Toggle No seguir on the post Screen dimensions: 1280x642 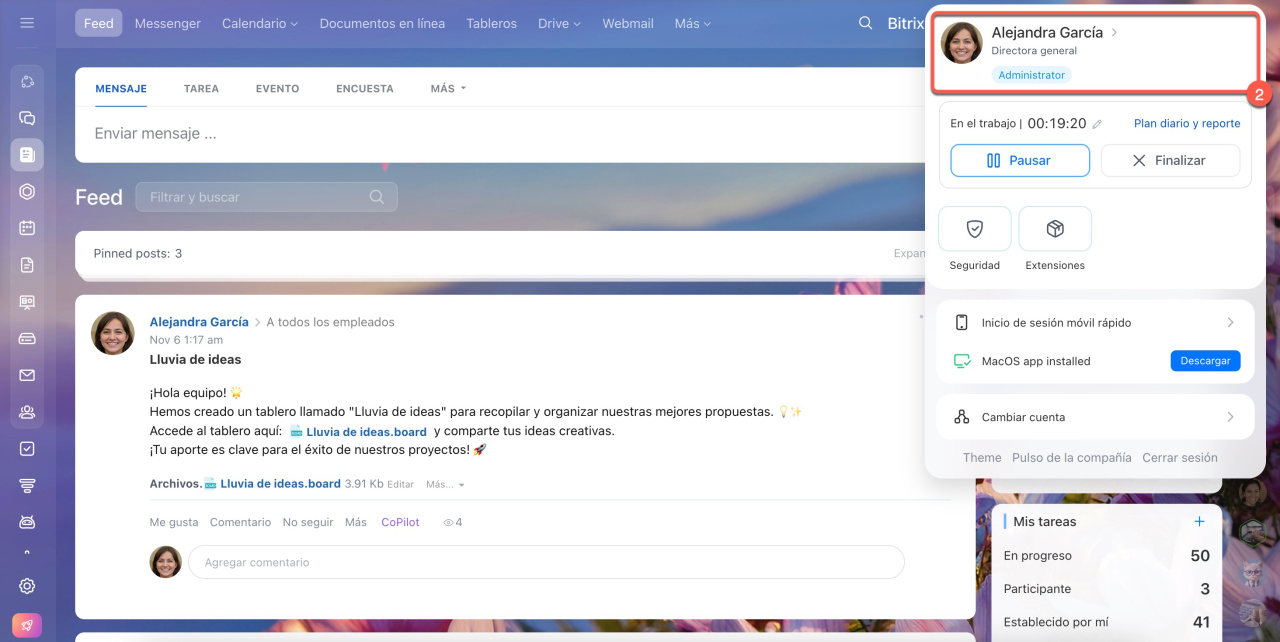pos(308,522)
